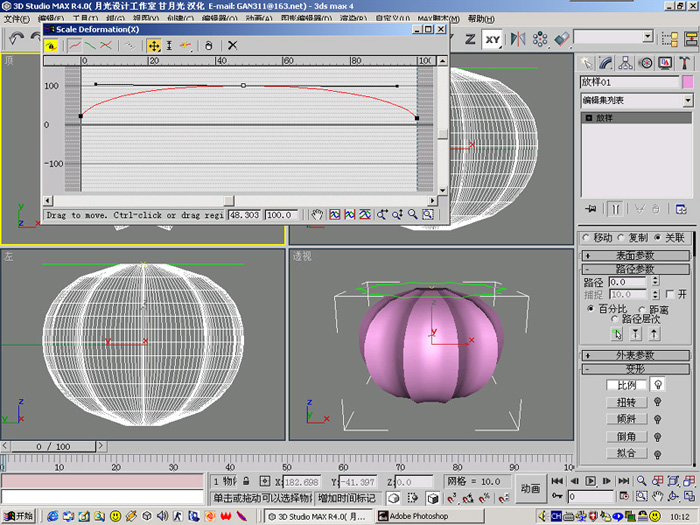The width and height of the screenshot is (700, 525).
Task: Toggle the lightbulb next to 扭转
Action: pyautogui.click(x=658, y=402)
